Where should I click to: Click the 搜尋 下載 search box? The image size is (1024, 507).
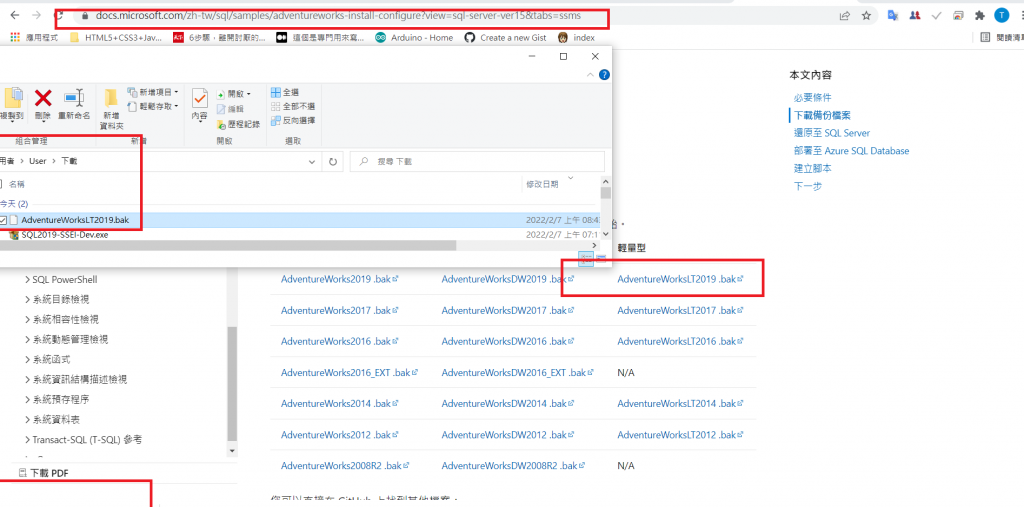pyautogui.click(x=477, y=161)
